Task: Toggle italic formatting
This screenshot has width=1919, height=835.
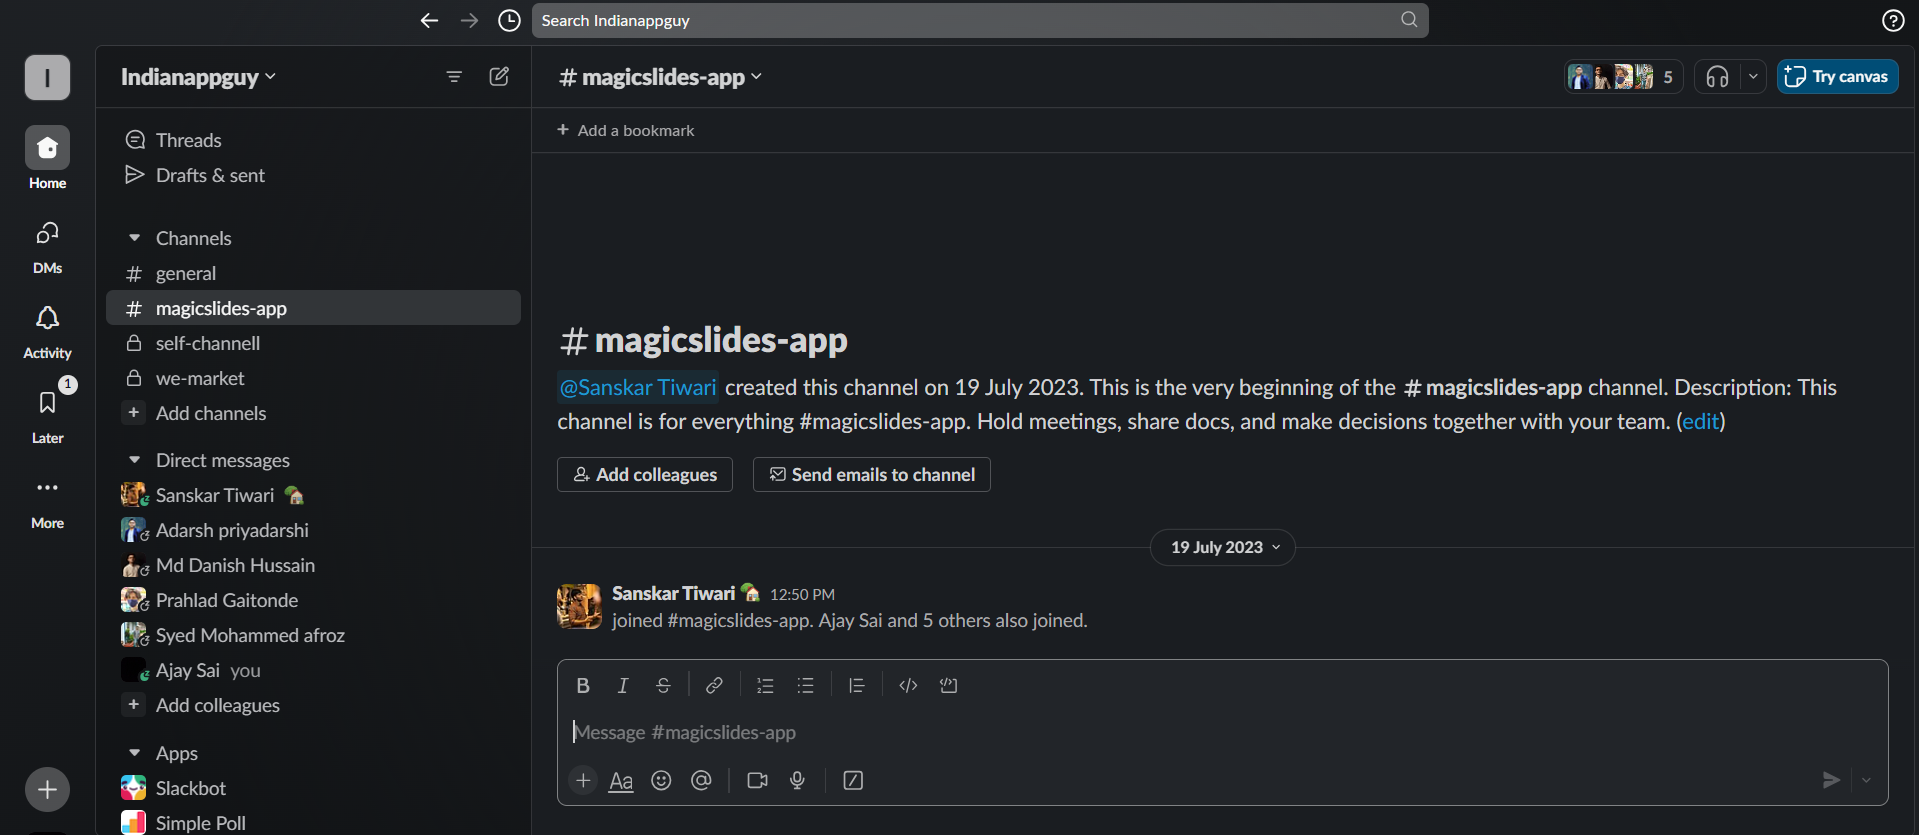Action: [x=623, y=685]
